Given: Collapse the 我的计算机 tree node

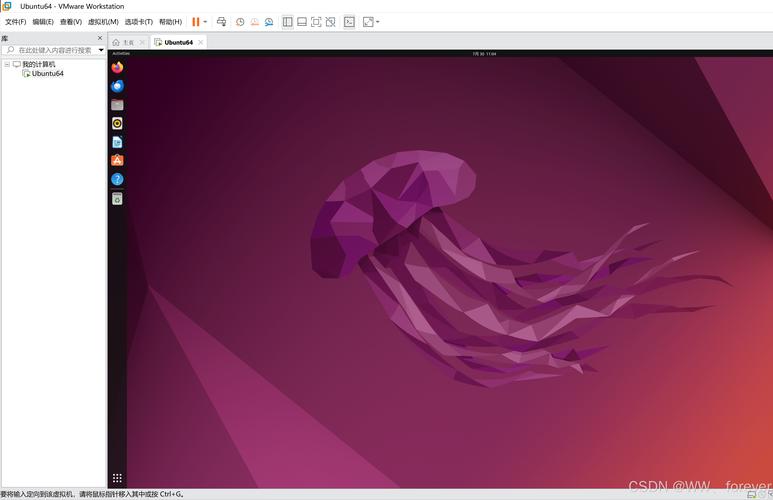Looking at the screenshot, I should [x=7, y=64].
